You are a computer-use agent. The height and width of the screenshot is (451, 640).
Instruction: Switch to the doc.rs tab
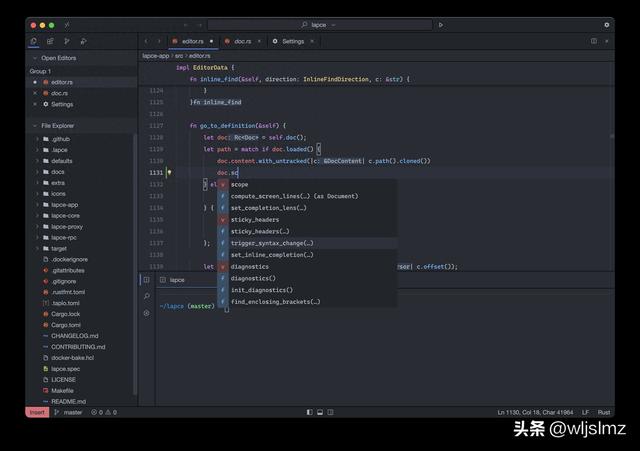click(243, 41)
